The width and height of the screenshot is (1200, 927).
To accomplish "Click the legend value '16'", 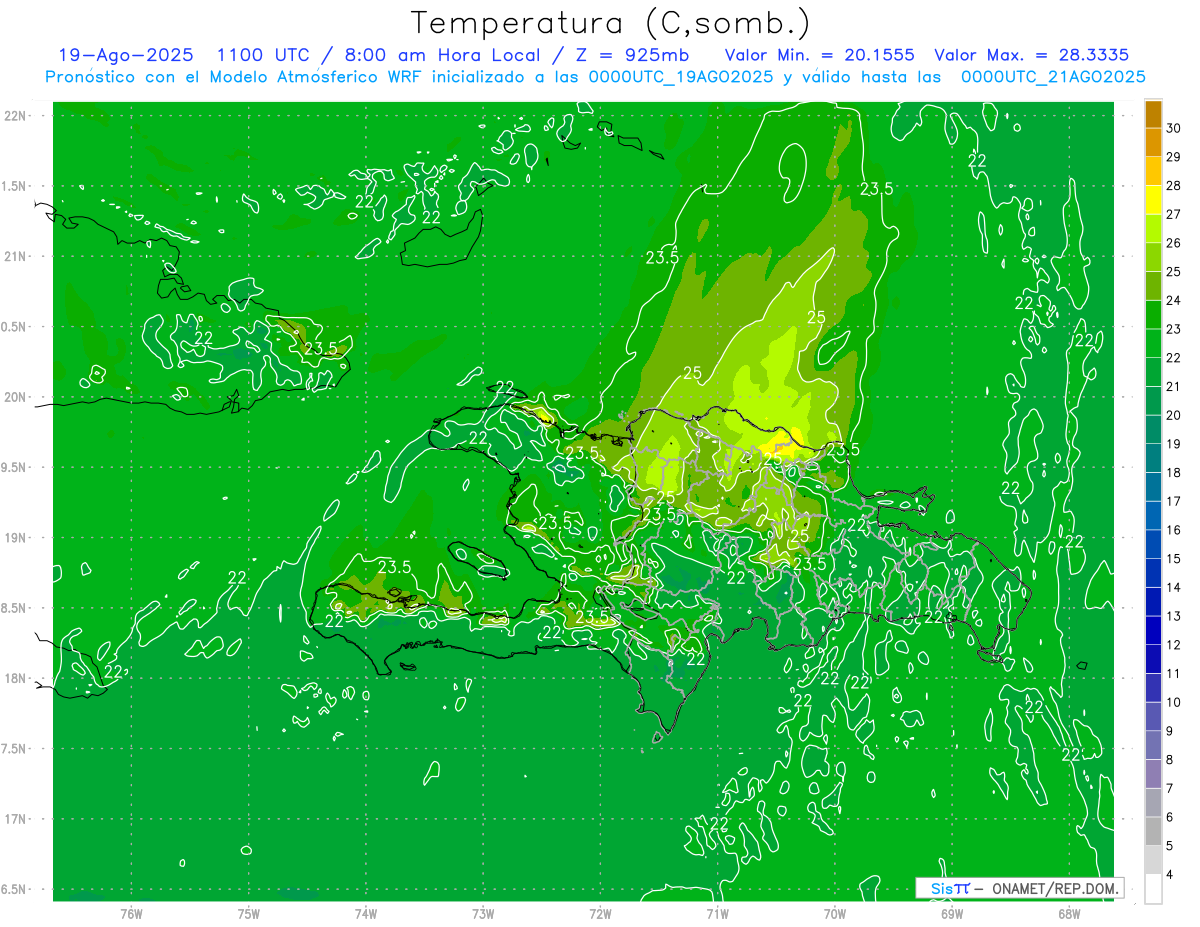I will [x=1174, y=530].
